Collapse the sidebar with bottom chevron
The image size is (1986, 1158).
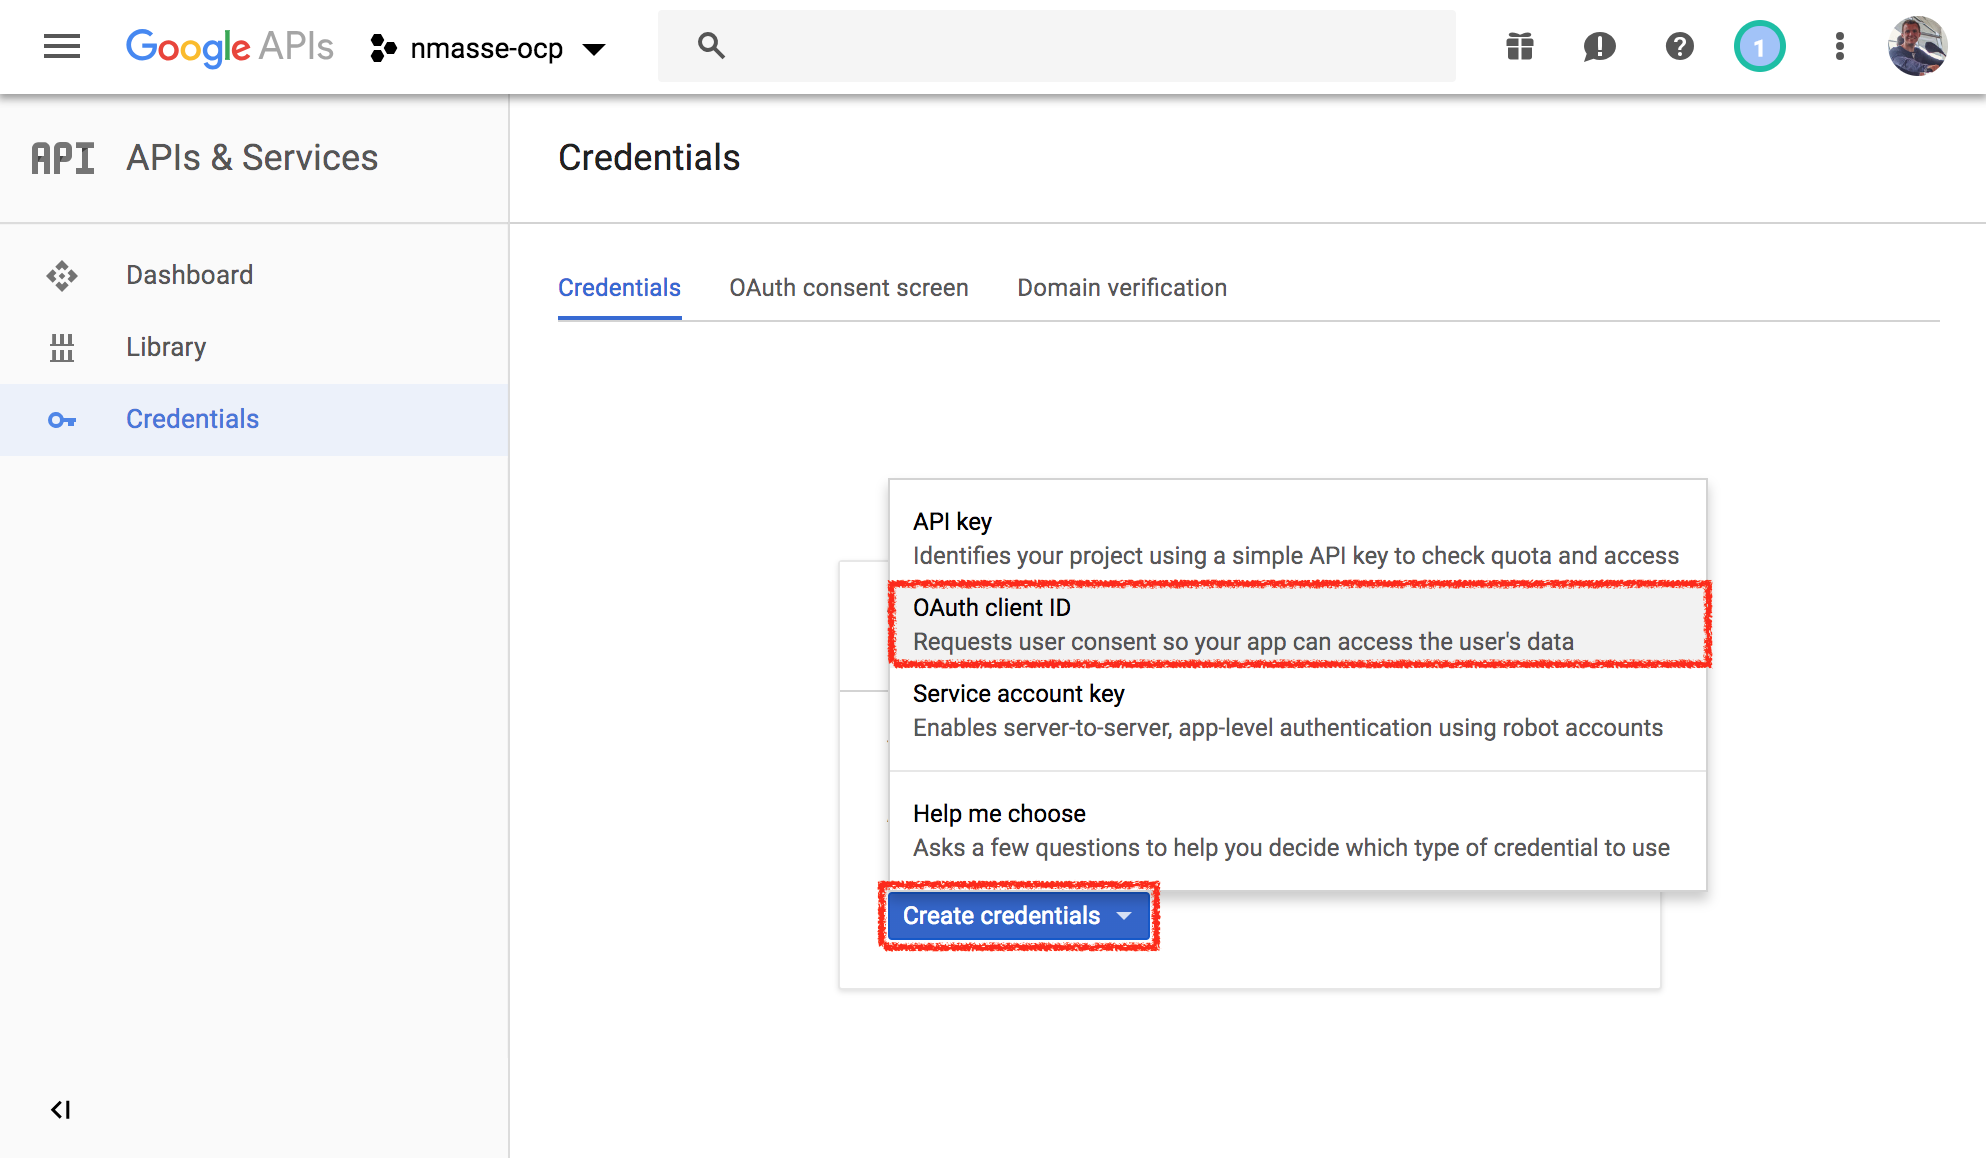[x=62, y=1109]
